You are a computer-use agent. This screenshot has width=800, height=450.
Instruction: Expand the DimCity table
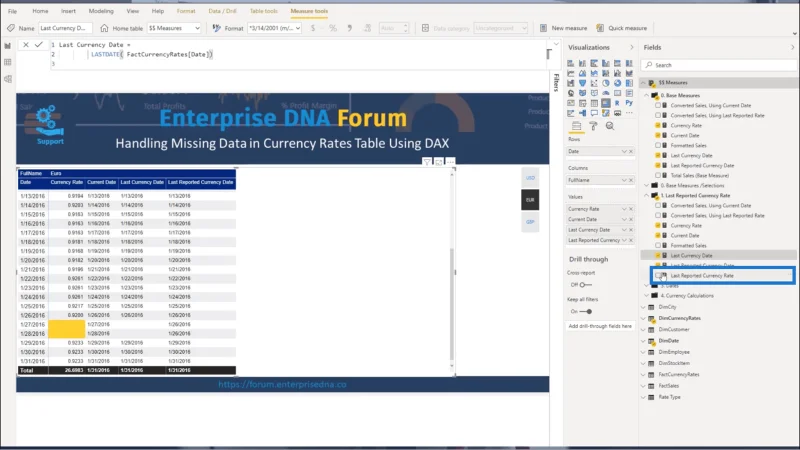pyautogui.click(x=643, y=307)
